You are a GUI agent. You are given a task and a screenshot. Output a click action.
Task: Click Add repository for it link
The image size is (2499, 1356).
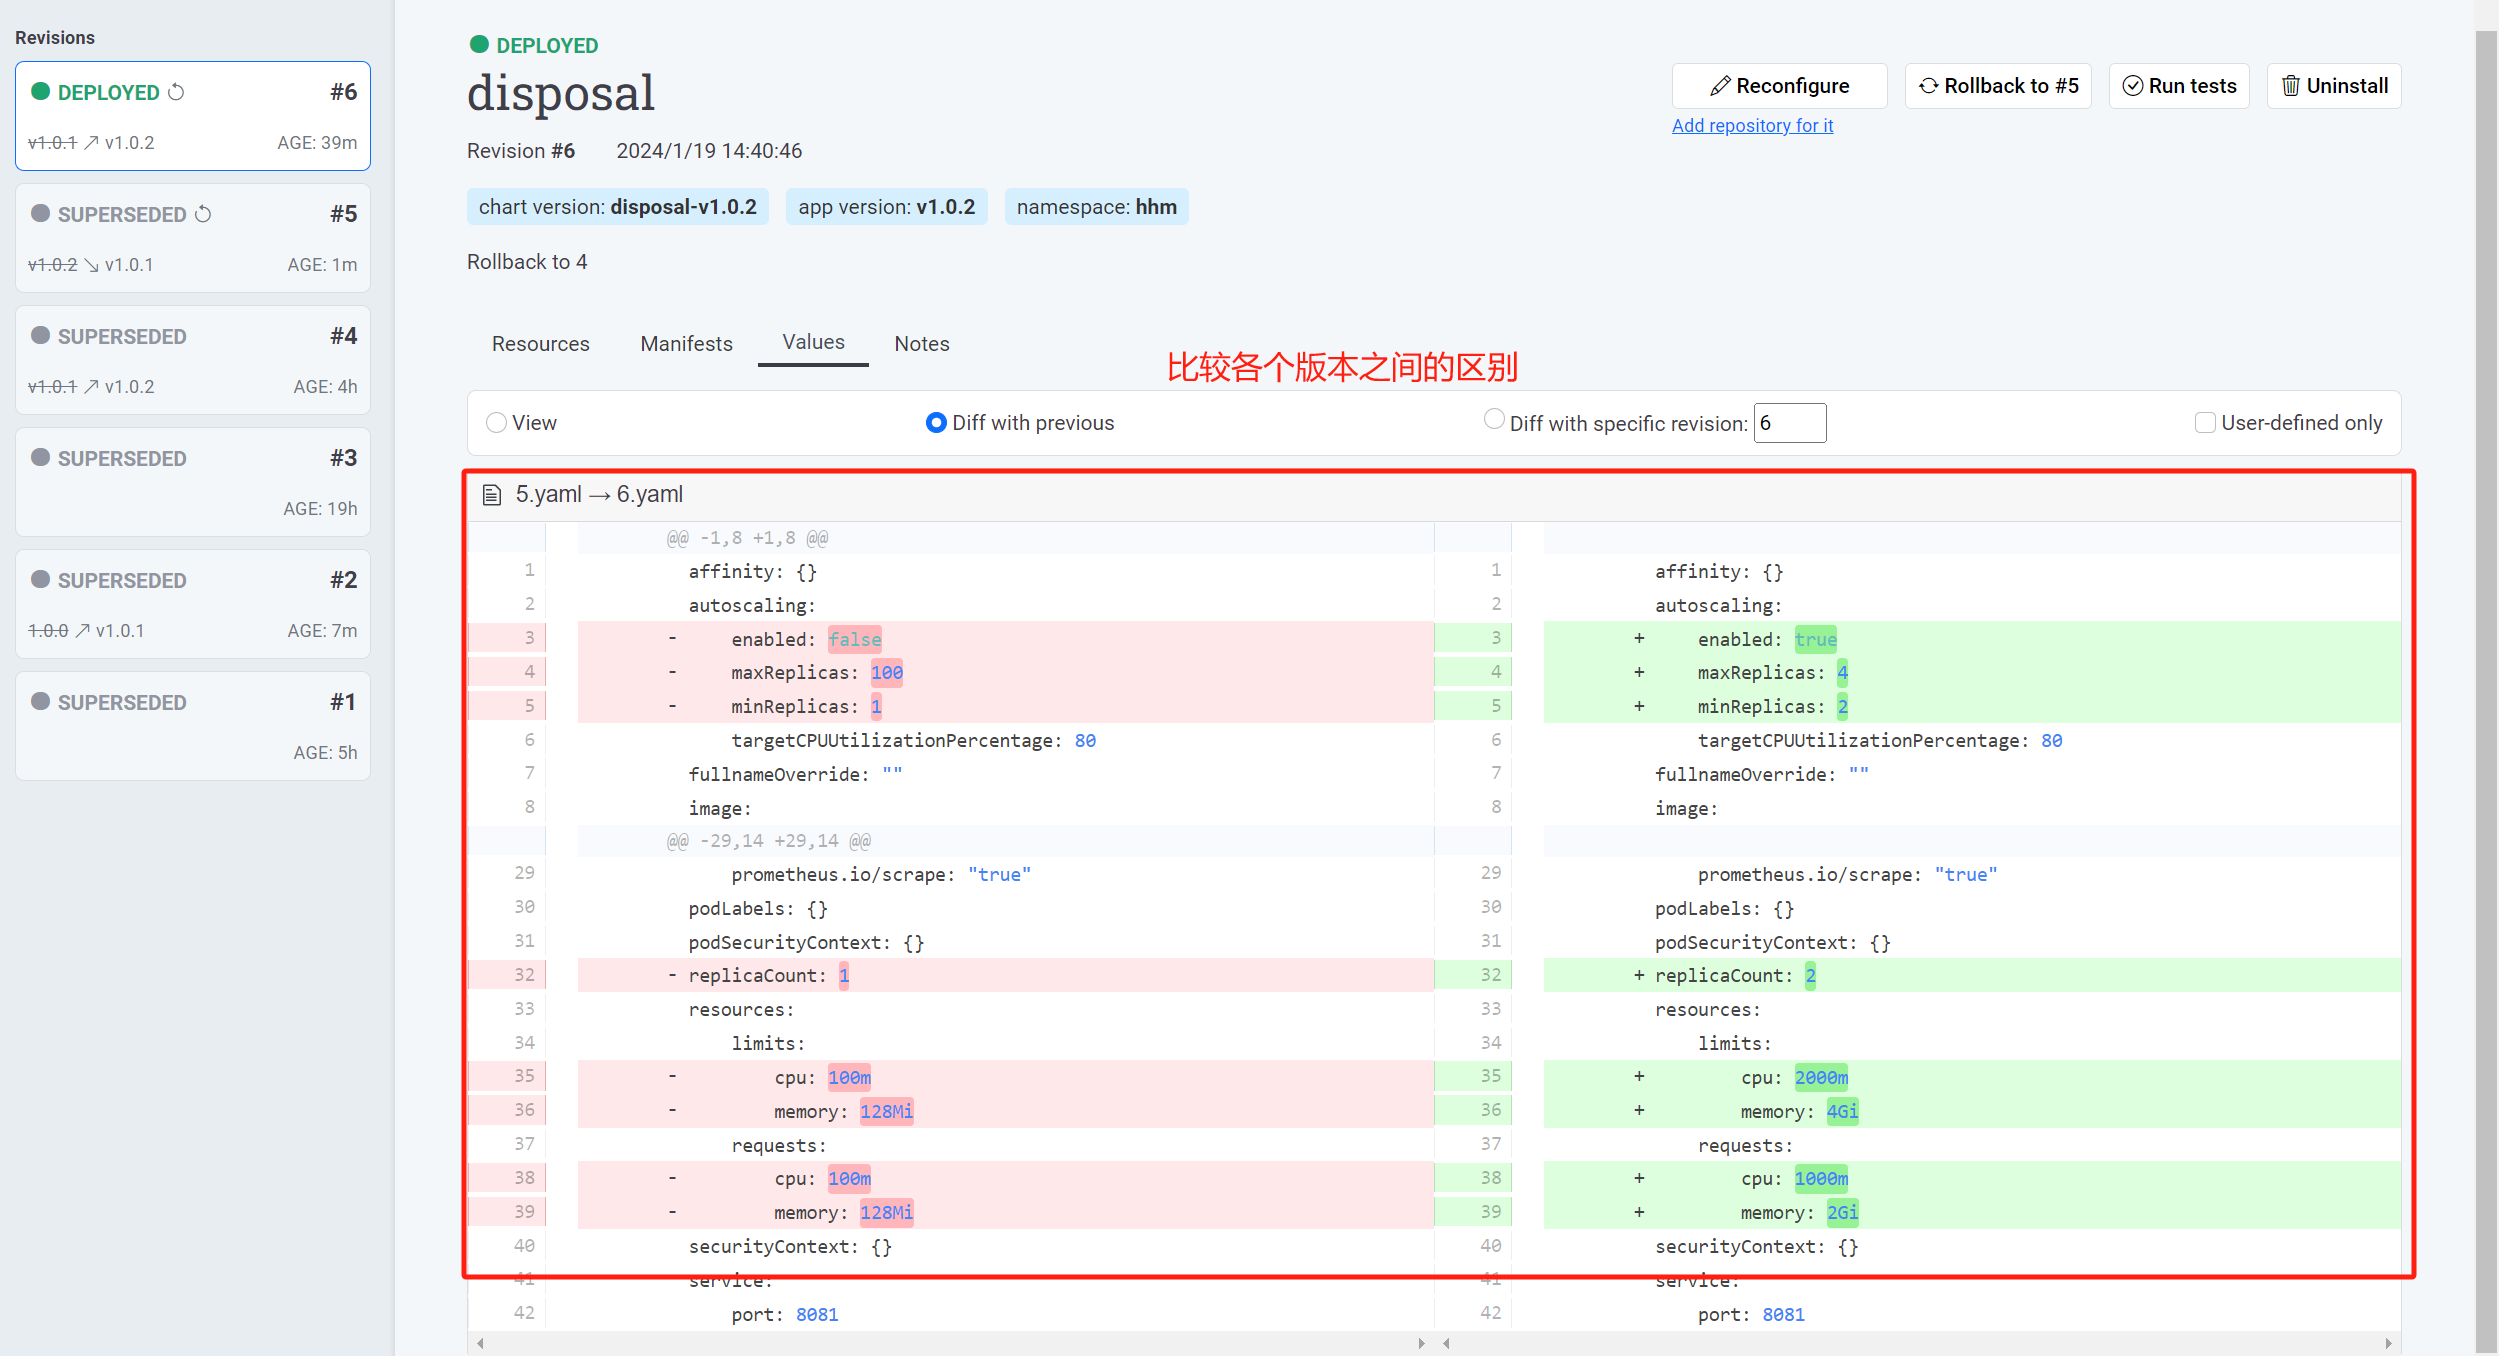pyautogui.click(x=1752, y=126)
